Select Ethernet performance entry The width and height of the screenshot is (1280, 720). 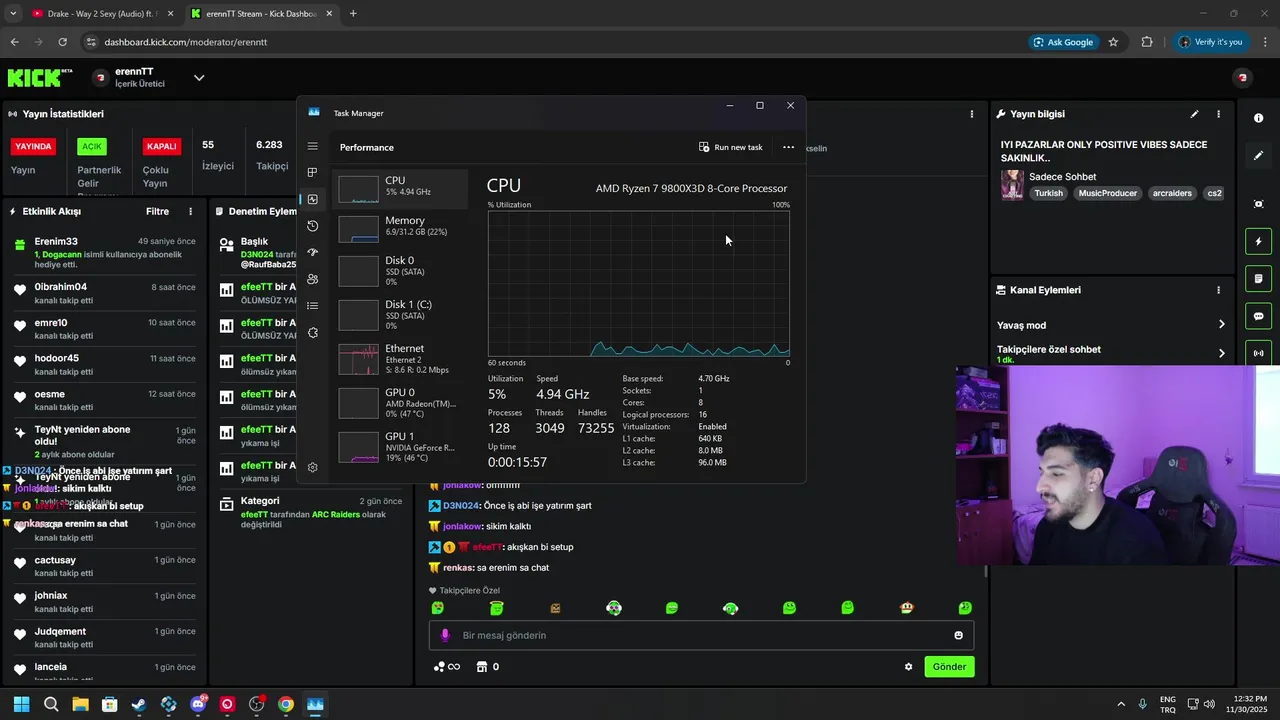(x=401, y=359)
